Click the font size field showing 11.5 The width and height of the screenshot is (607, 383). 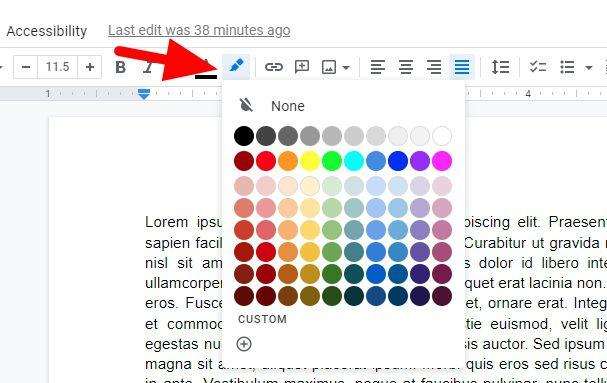(x=58, y=67)
